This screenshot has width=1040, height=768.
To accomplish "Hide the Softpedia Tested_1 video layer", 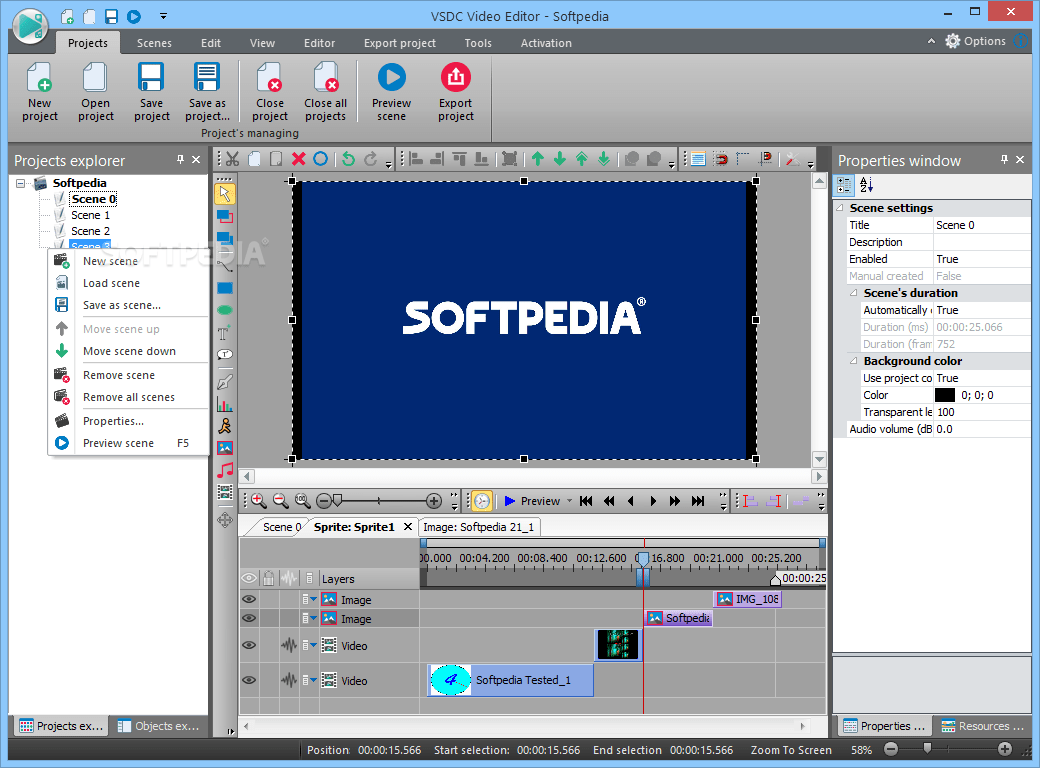I will [248, 680].
